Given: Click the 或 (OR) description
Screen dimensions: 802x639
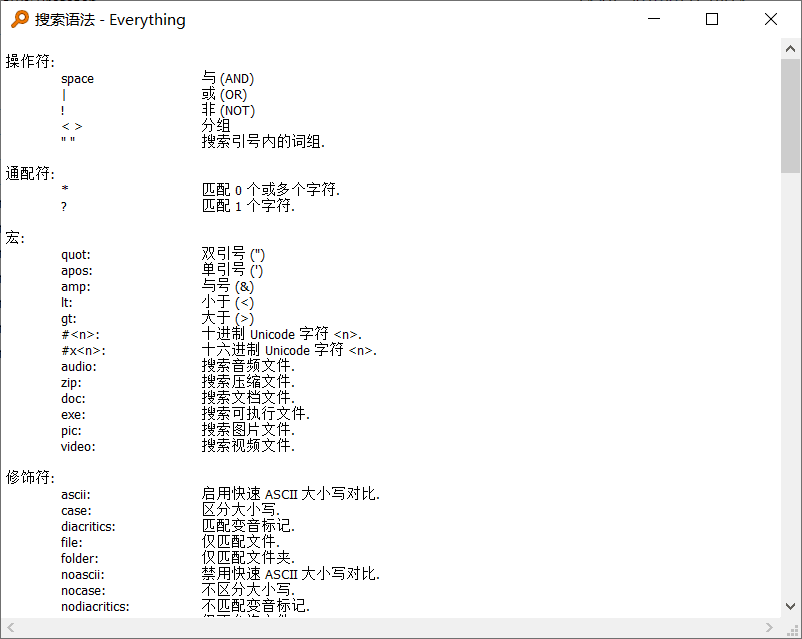Looking at the screenshot, I should (224, 94).
